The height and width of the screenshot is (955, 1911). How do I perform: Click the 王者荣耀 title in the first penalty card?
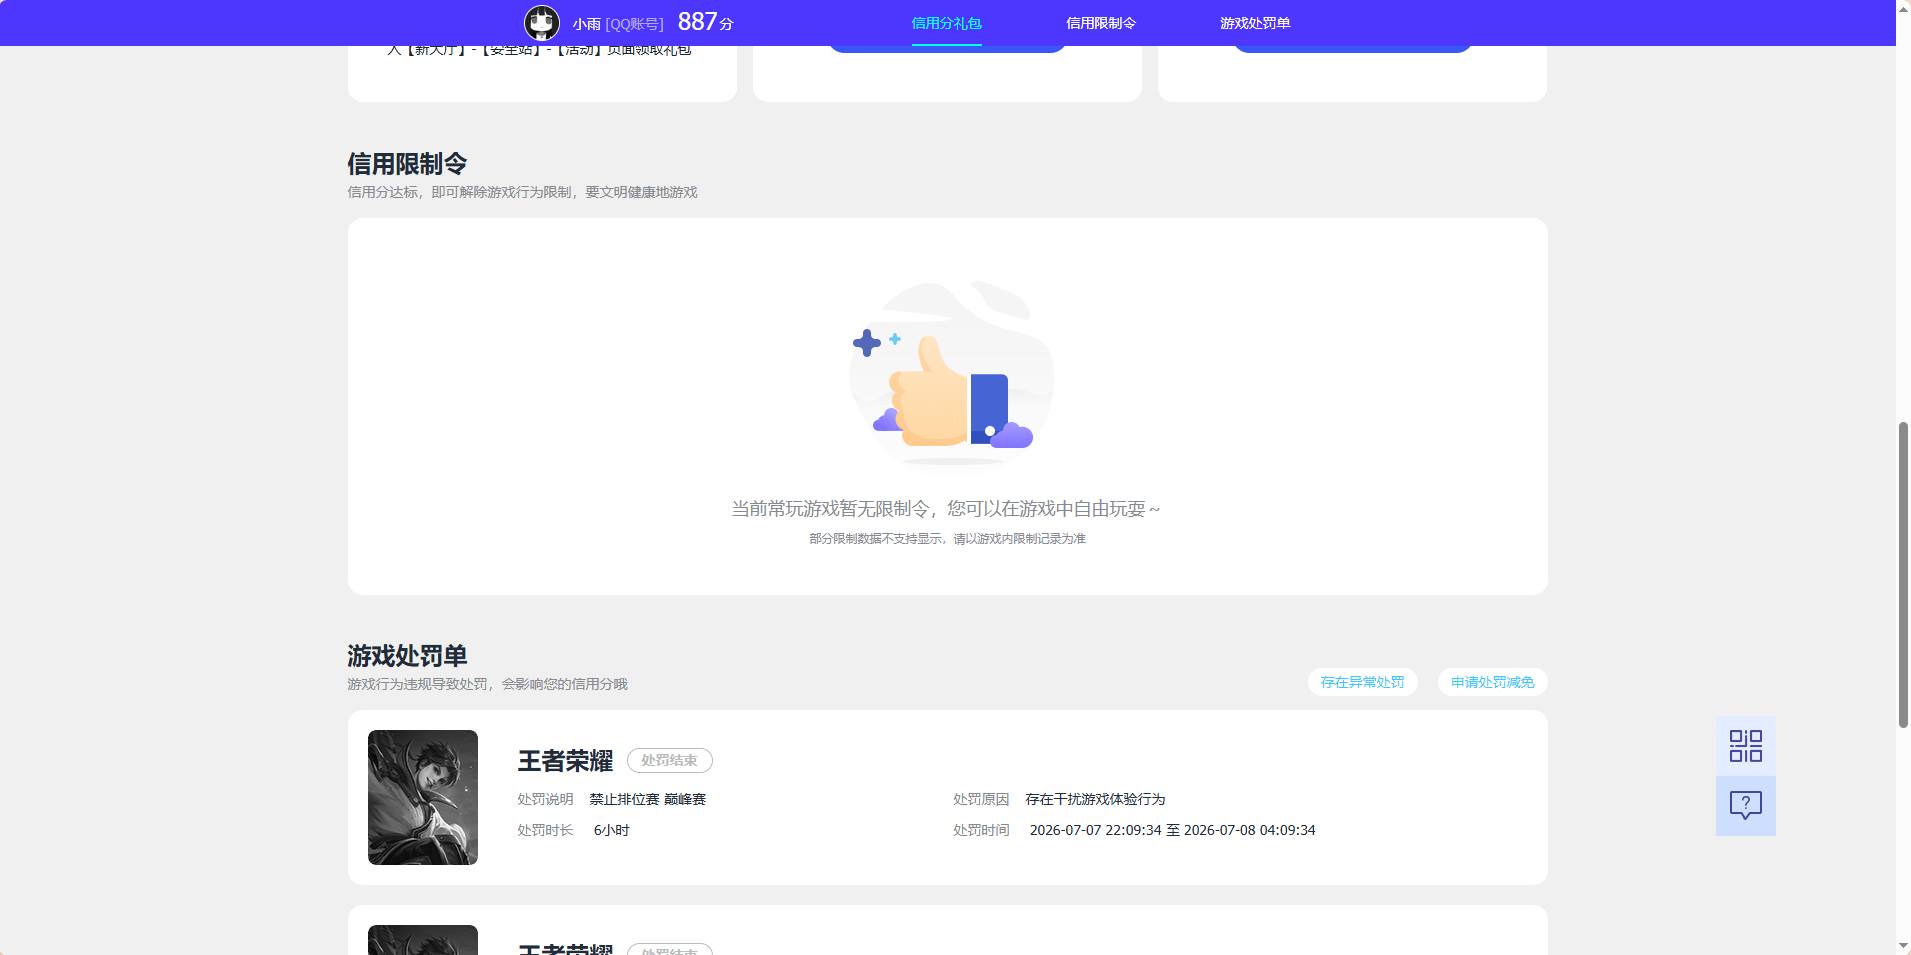click(x=565, y=761)
